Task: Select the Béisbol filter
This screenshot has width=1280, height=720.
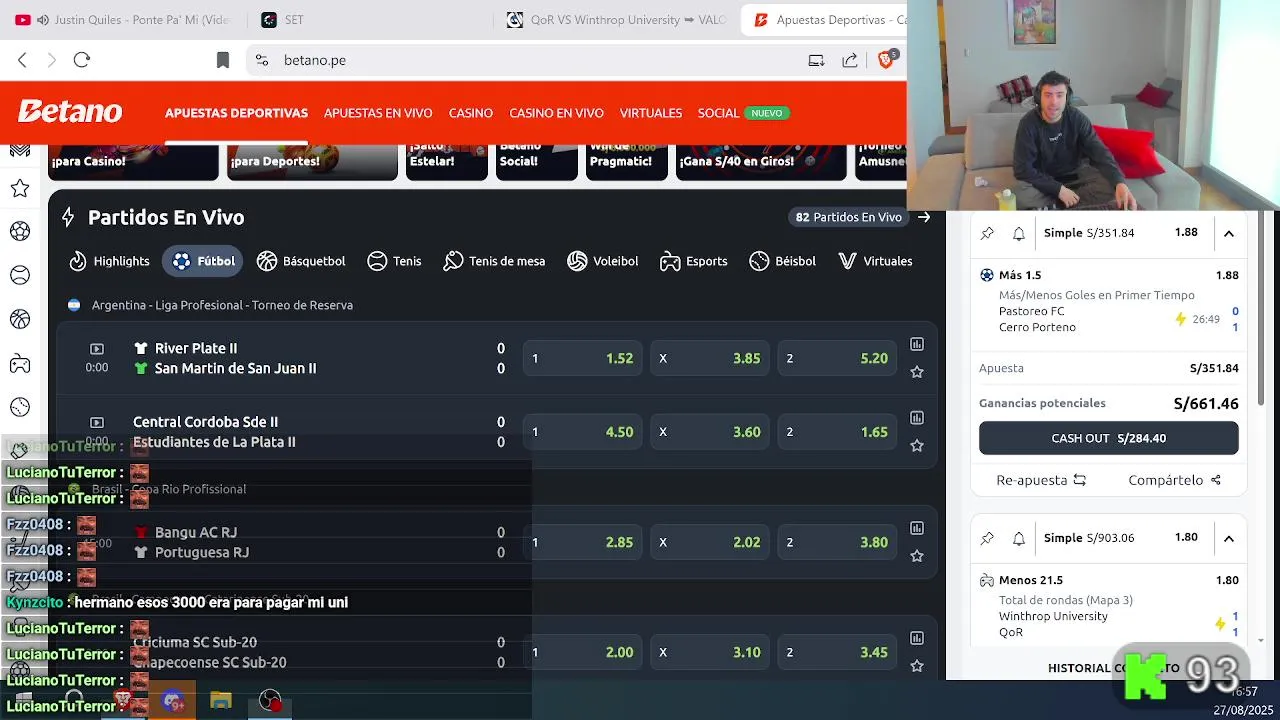Action: [782, 261]
